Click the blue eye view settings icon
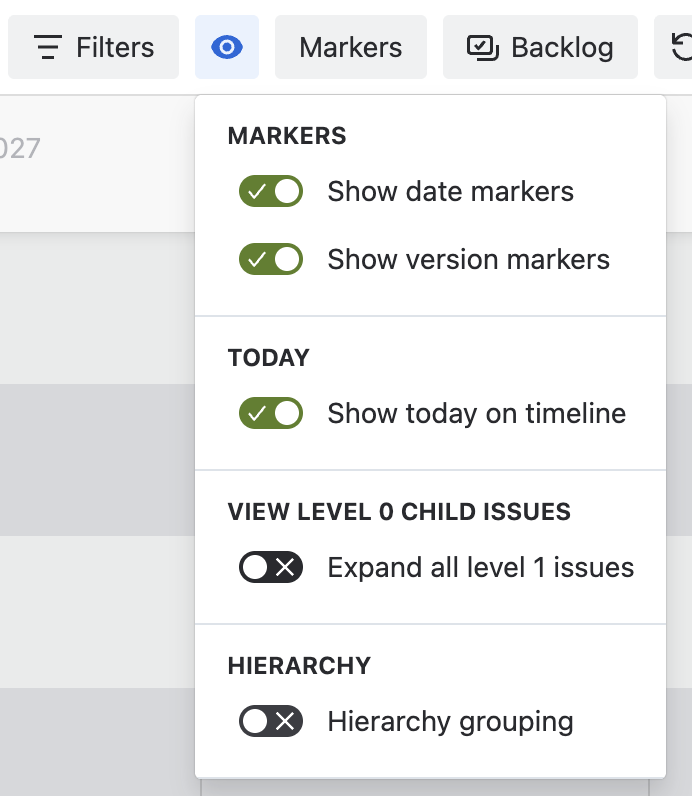The height and width of the screenshot is (796, 692). click(227, 47)
